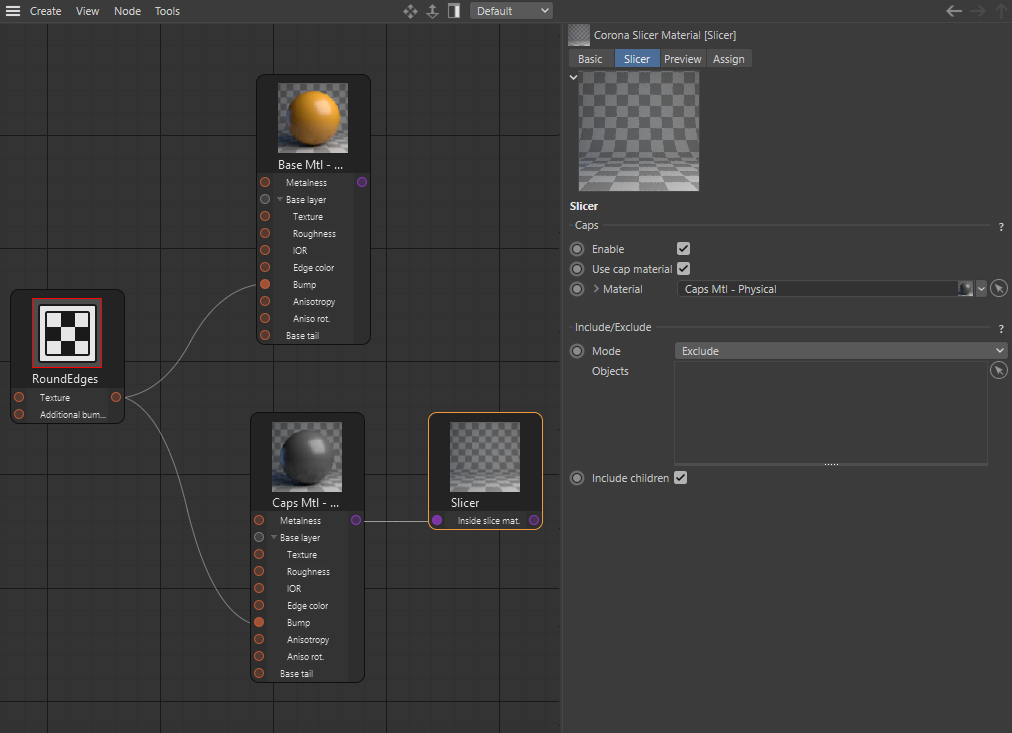
Task: Click the large Slicer material preview
Action: [639, 131]
